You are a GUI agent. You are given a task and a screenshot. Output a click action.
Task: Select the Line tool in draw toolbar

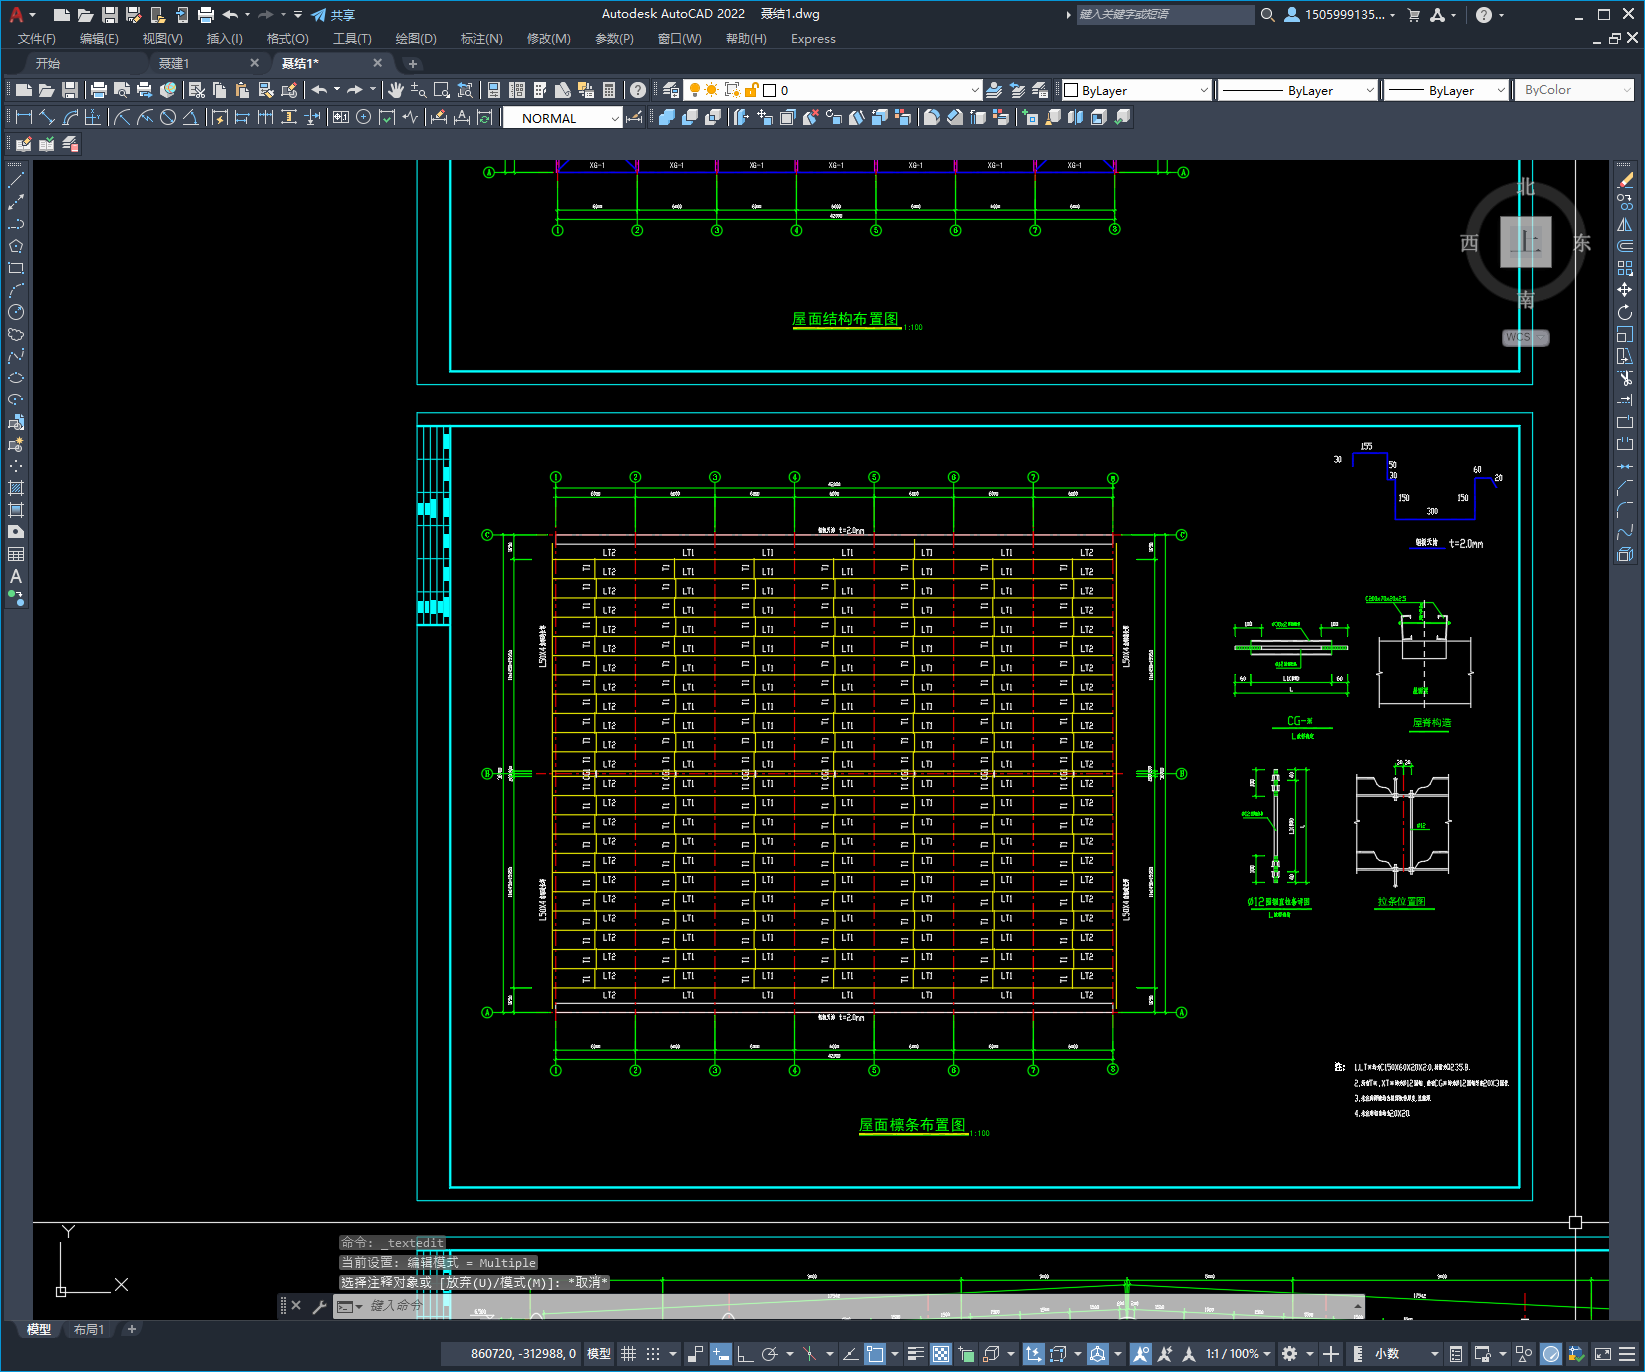pyautogui.click(x=16, y=180)
